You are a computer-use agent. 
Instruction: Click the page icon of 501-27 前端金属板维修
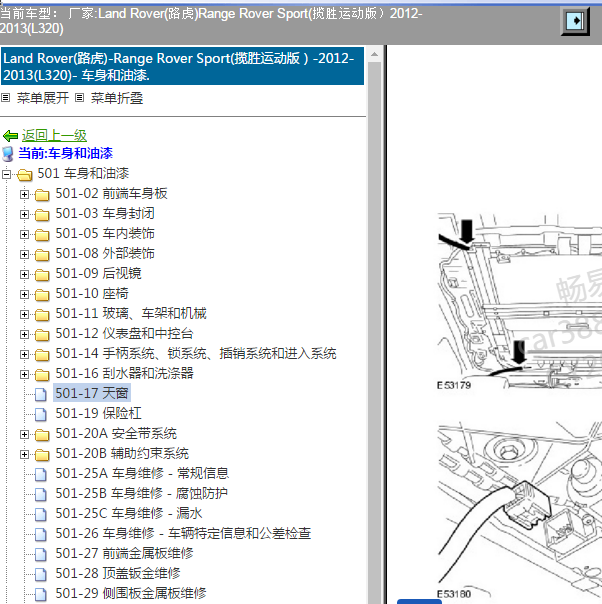tap(41, 554)
